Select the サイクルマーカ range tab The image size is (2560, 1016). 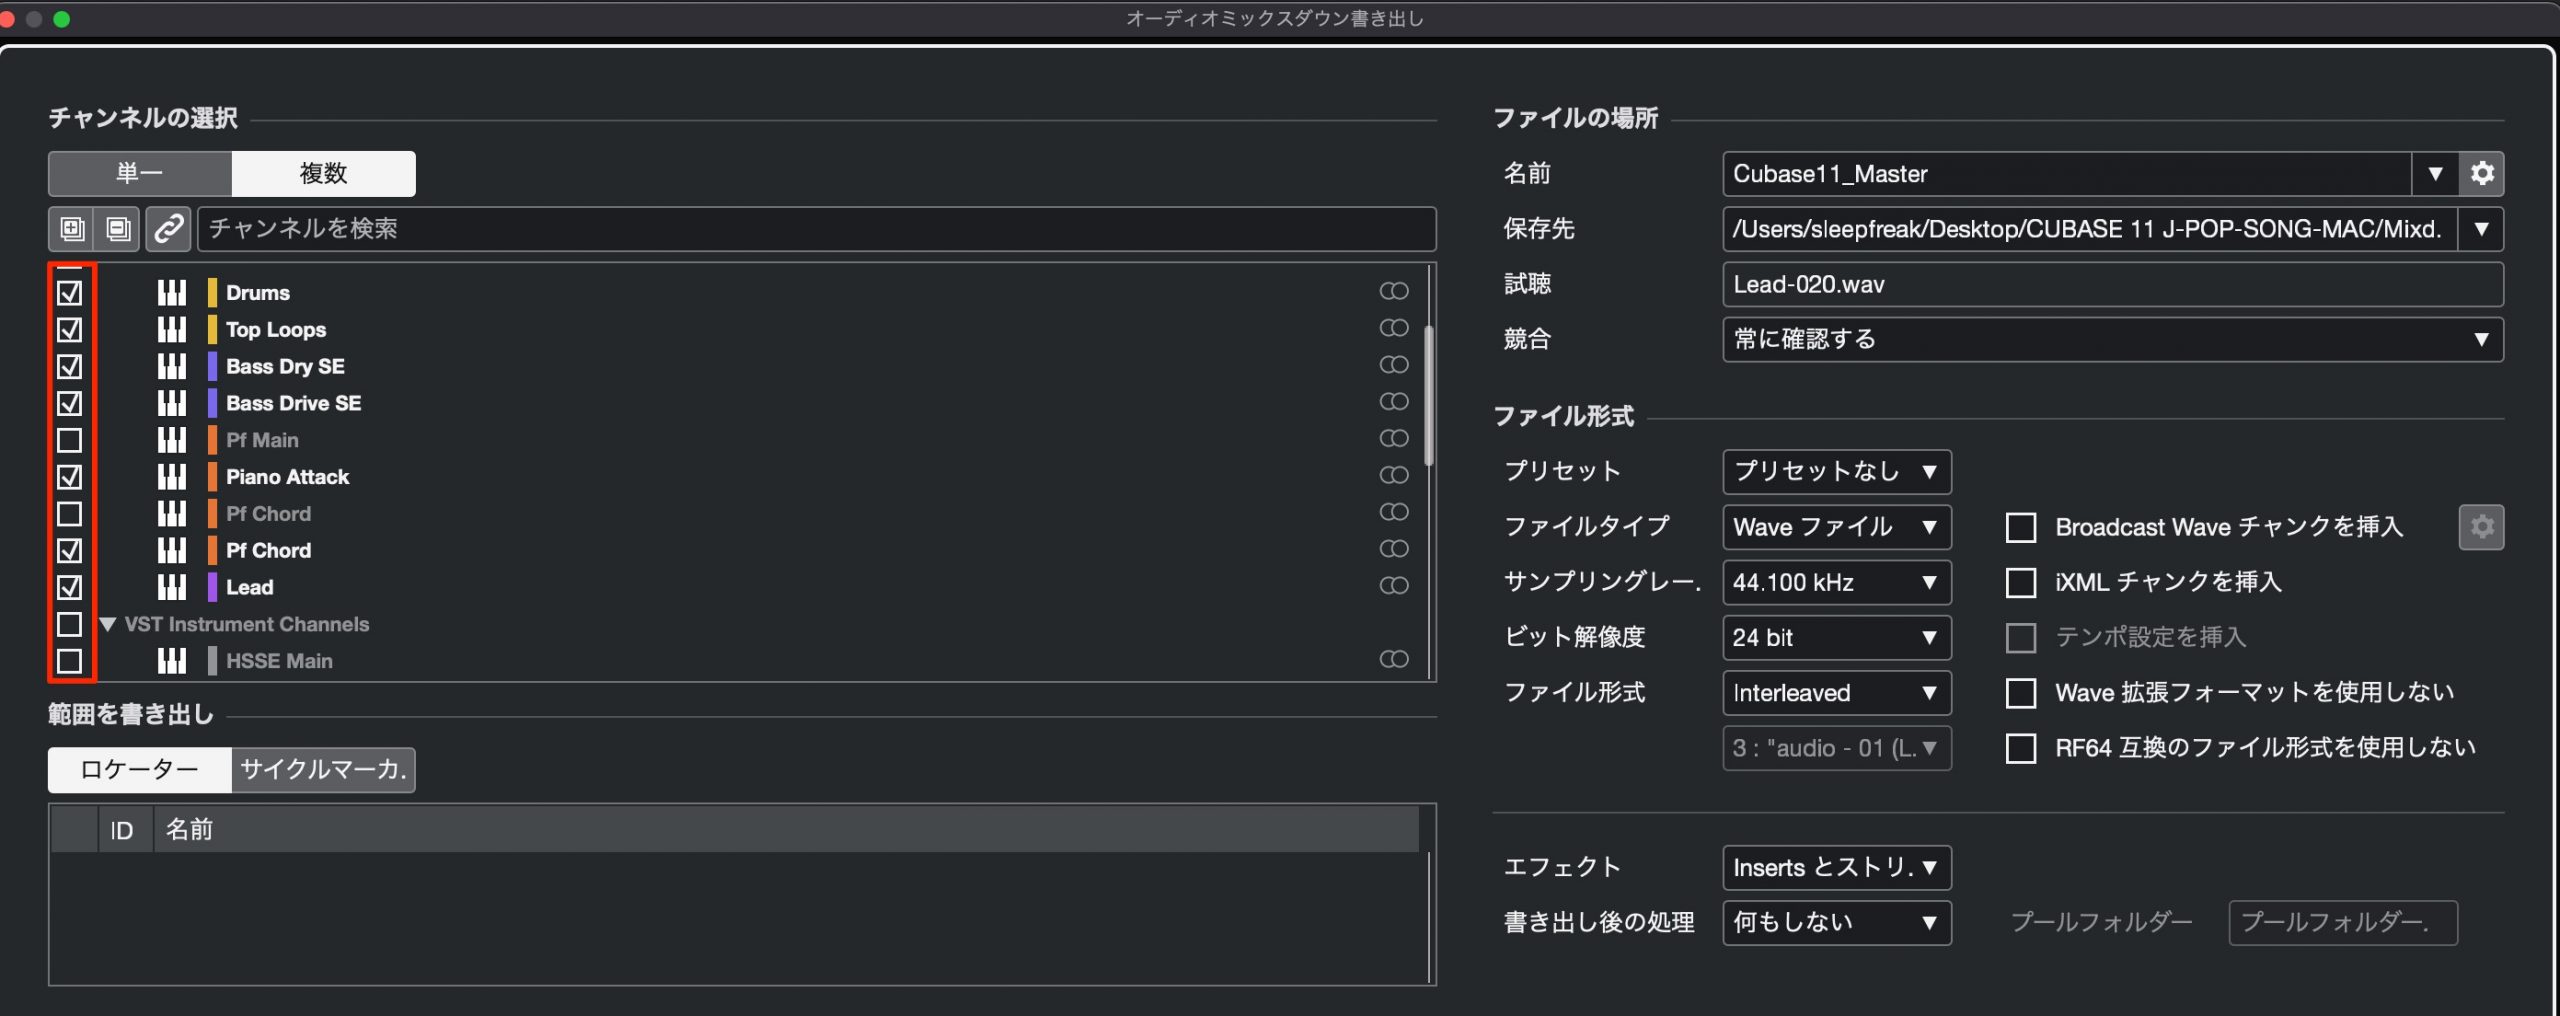click(x=324, y=770)
